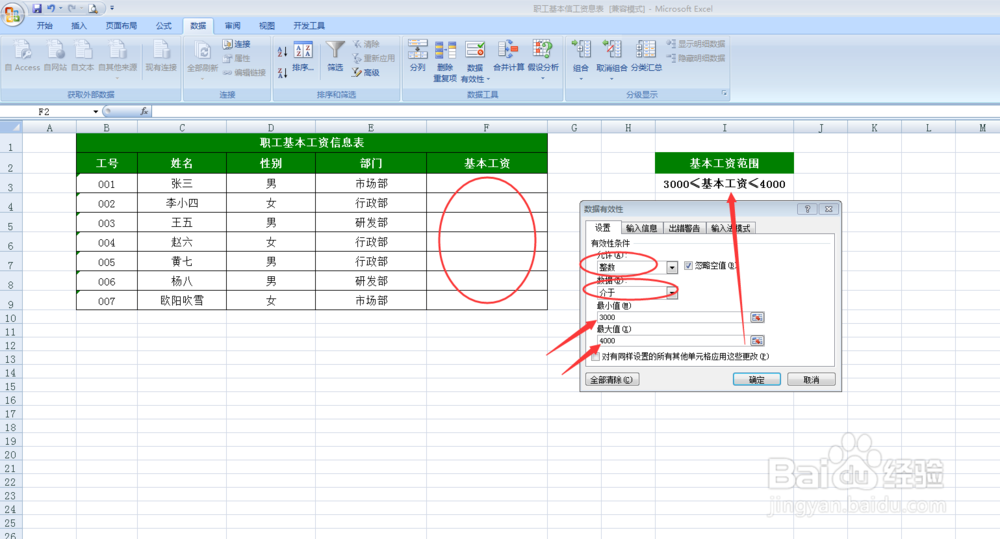
Task: Click the 最大值 field containing 4000
Action: 672,341
